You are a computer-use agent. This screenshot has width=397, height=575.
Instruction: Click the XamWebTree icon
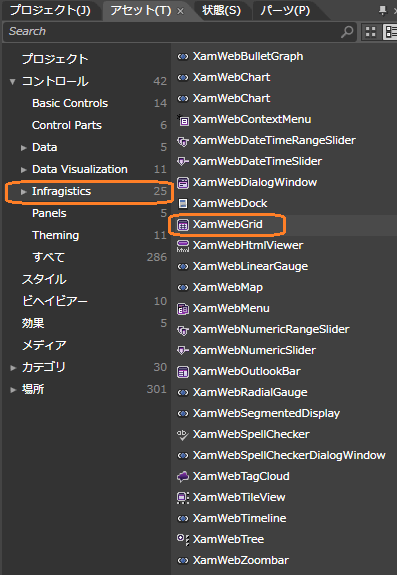click(x=183, y=540)
